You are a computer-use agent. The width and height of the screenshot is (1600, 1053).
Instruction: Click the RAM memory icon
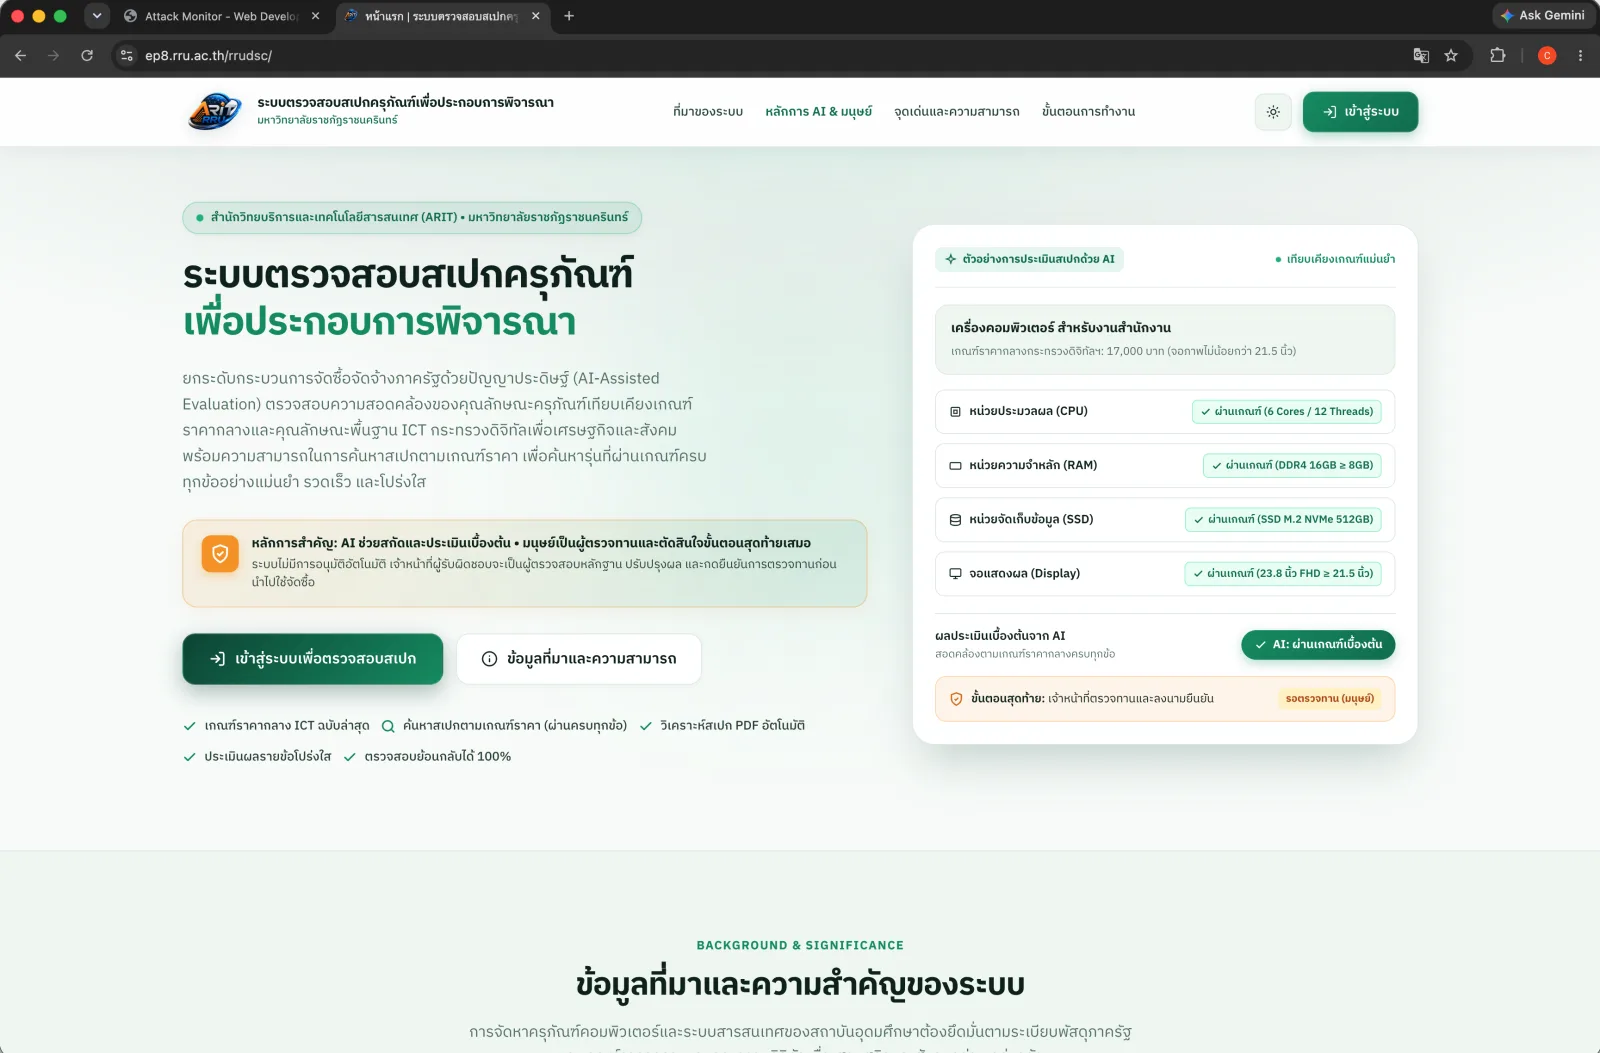[955, 466]
